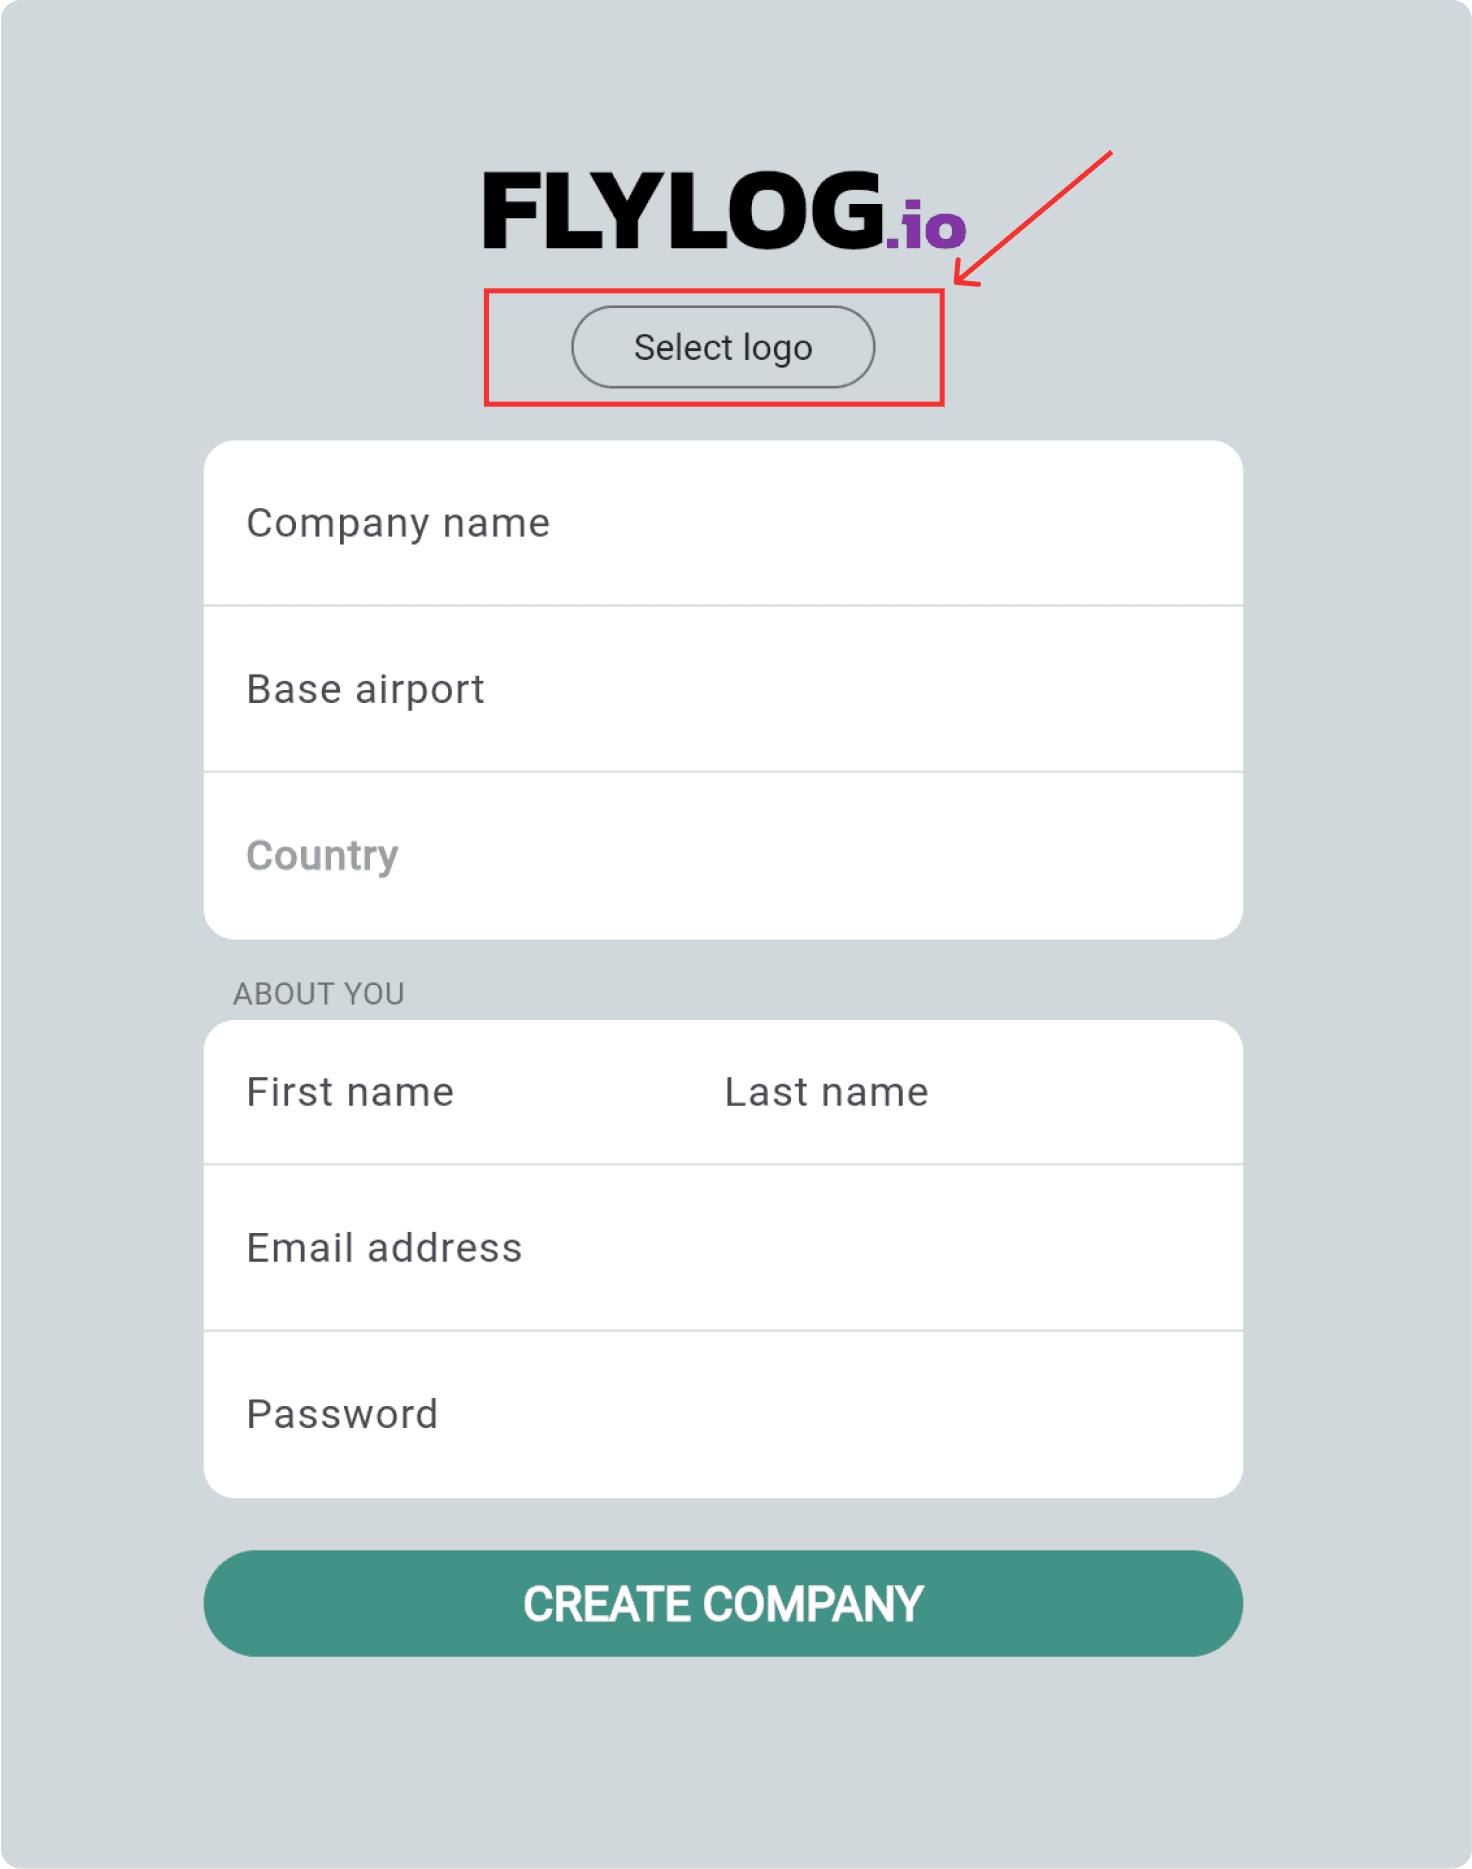Screen dimensions: 1472x1869
Task: Open the Country dropdown
Action: (723, 856)
